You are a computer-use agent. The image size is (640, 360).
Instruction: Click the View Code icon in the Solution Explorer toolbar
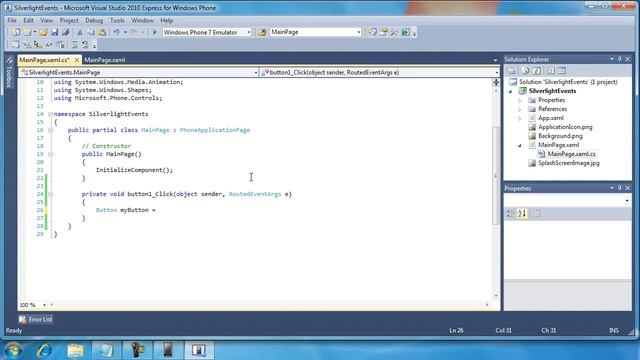click(x=551, y=71)
